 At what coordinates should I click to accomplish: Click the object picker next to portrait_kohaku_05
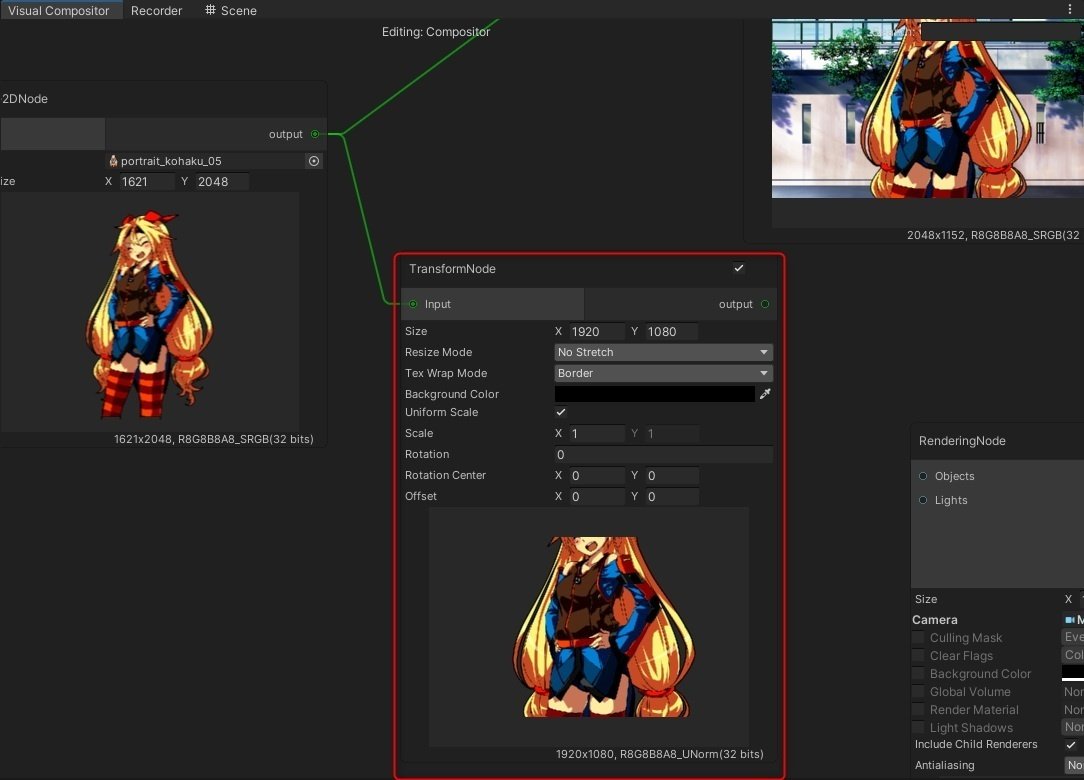[x=314, y=161]
